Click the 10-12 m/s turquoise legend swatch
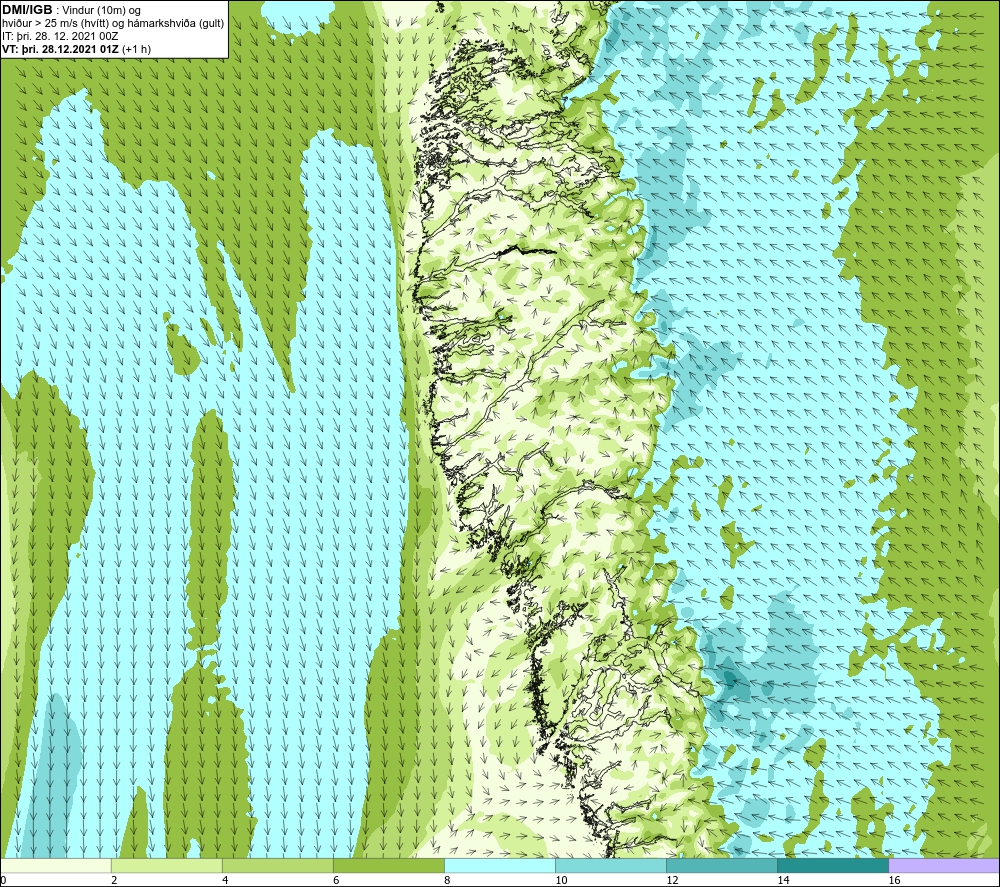Screen dimensions: 1000x887 [611, 865]
